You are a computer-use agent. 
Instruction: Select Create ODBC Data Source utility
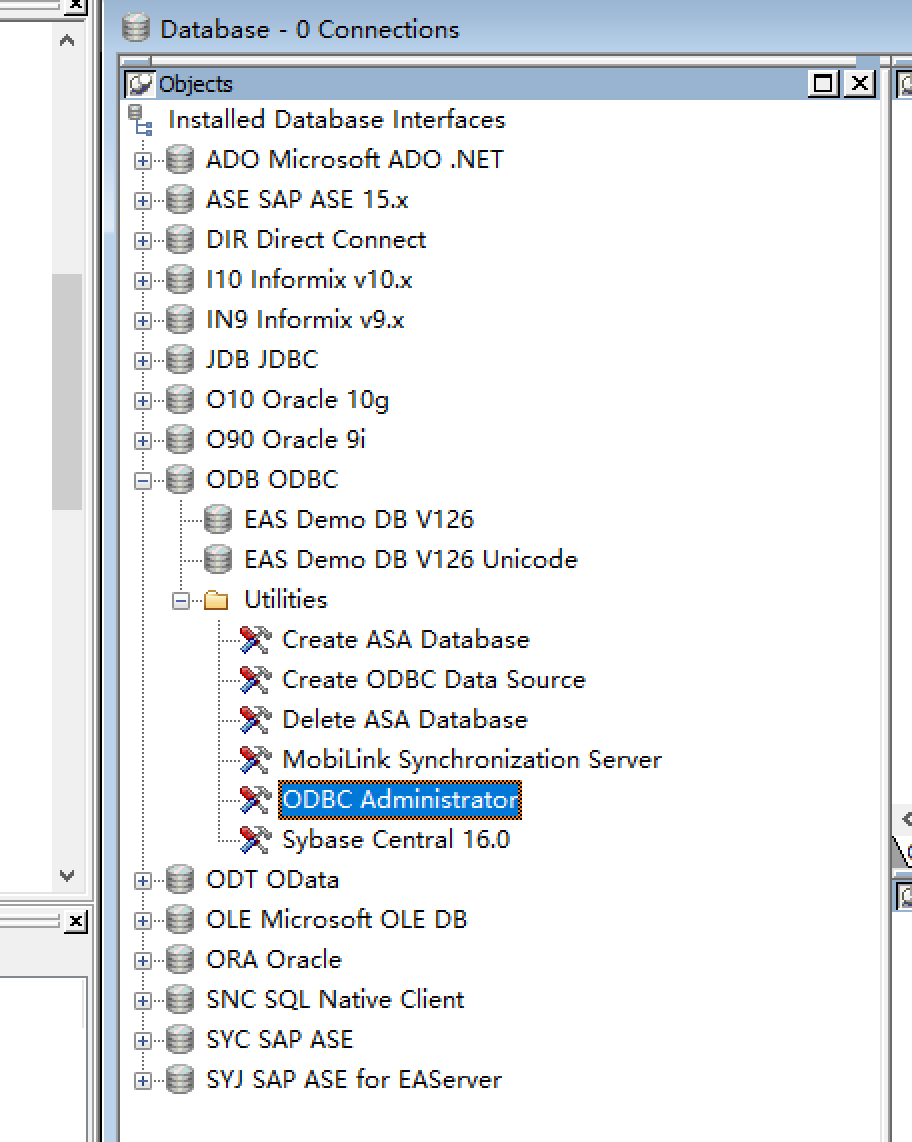[x=433, y=679]
